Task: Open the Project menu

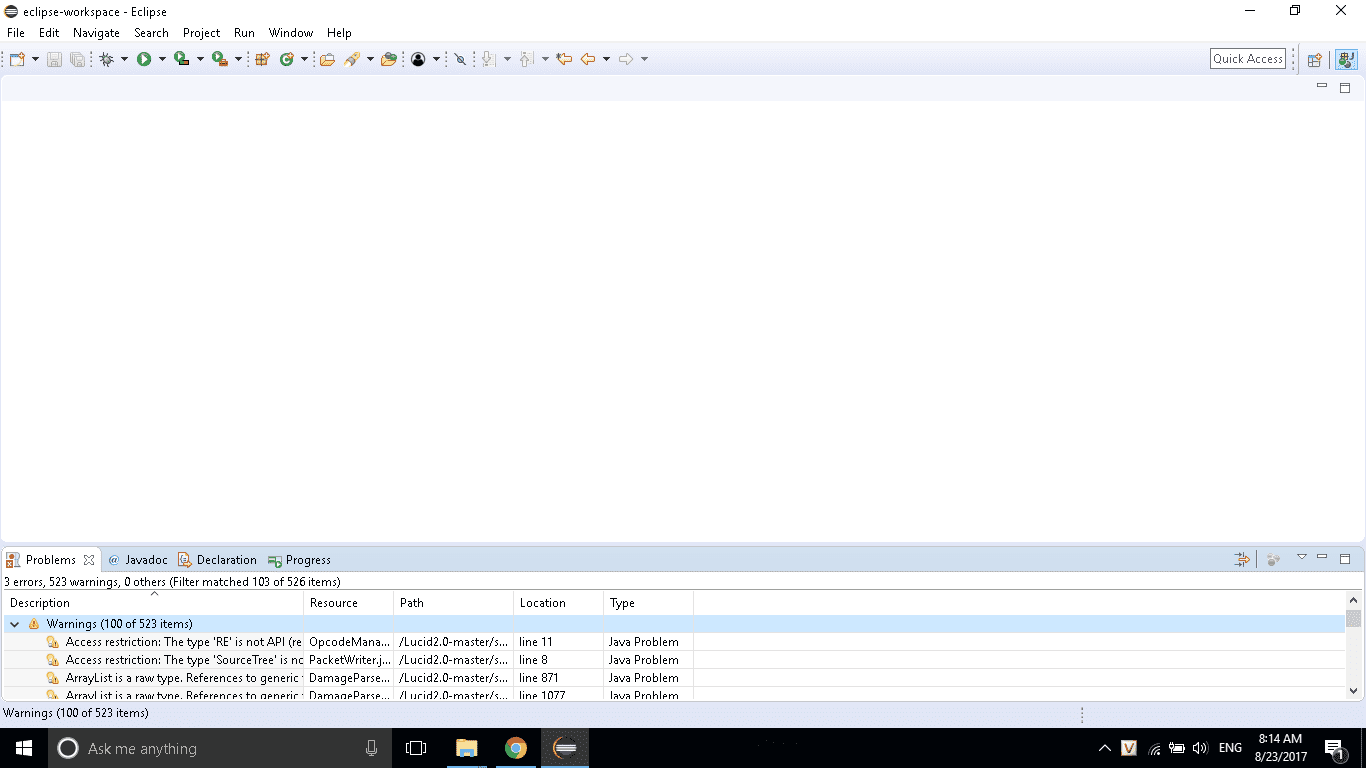Action: click(x=201, y=33)
